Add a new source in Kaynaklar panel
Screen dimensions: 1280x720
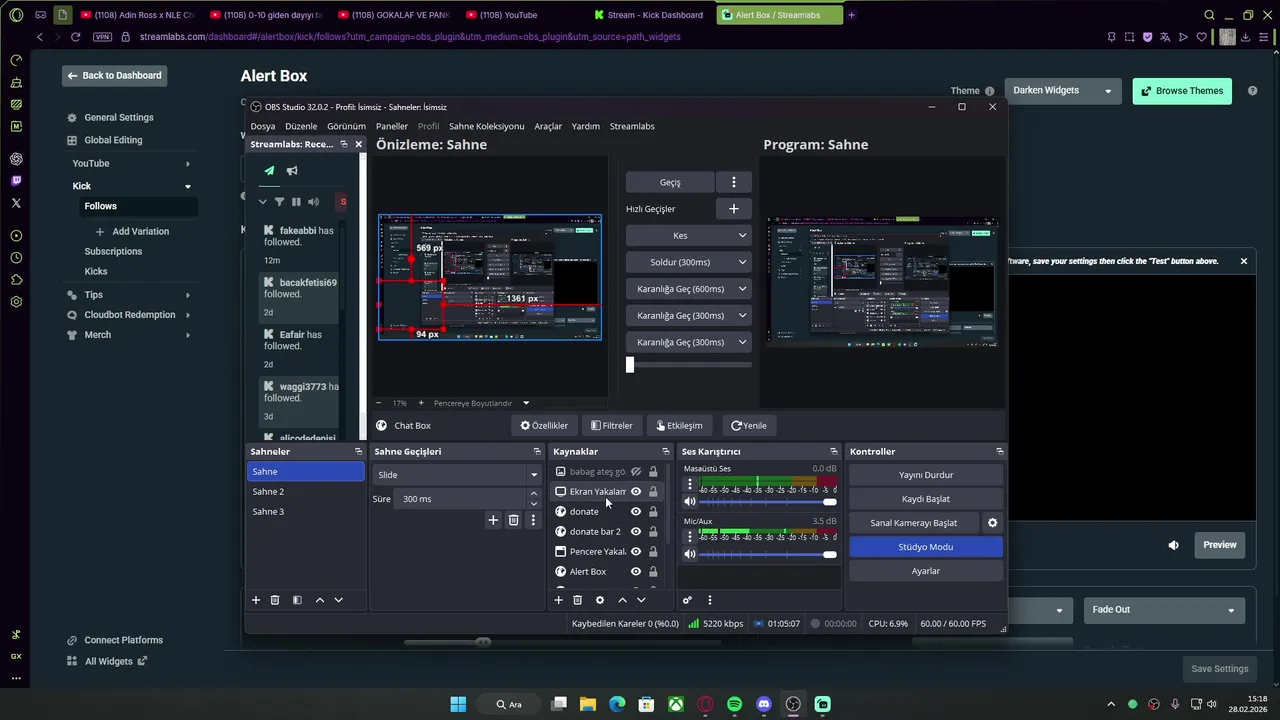point(559,600)
